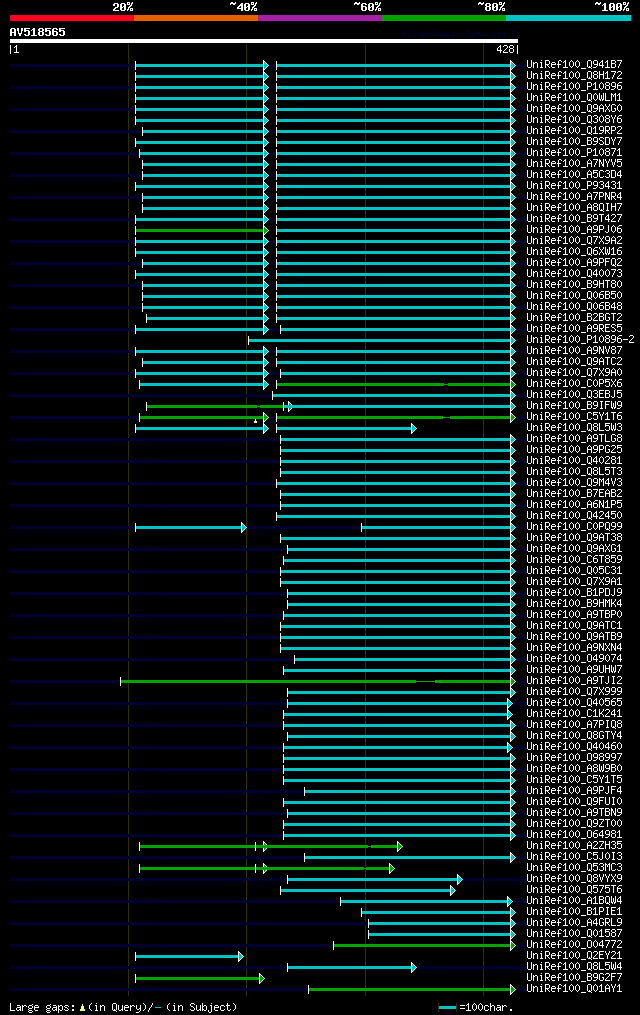Select UniRef100_P10871 label

click(574, 153)
